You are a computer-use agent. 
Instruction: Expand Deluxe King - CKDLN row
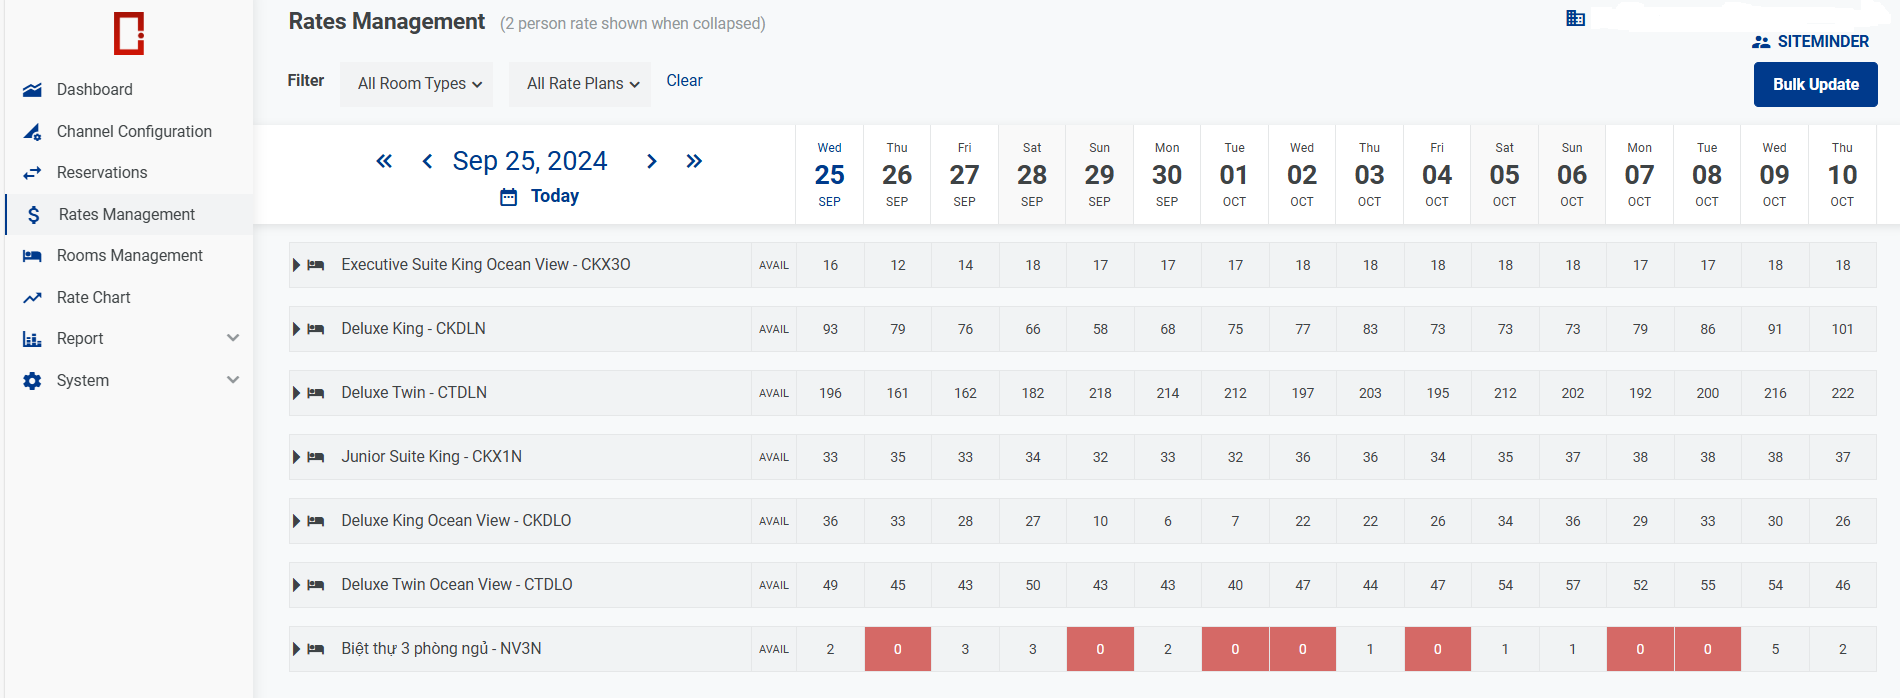coord(297,329)
